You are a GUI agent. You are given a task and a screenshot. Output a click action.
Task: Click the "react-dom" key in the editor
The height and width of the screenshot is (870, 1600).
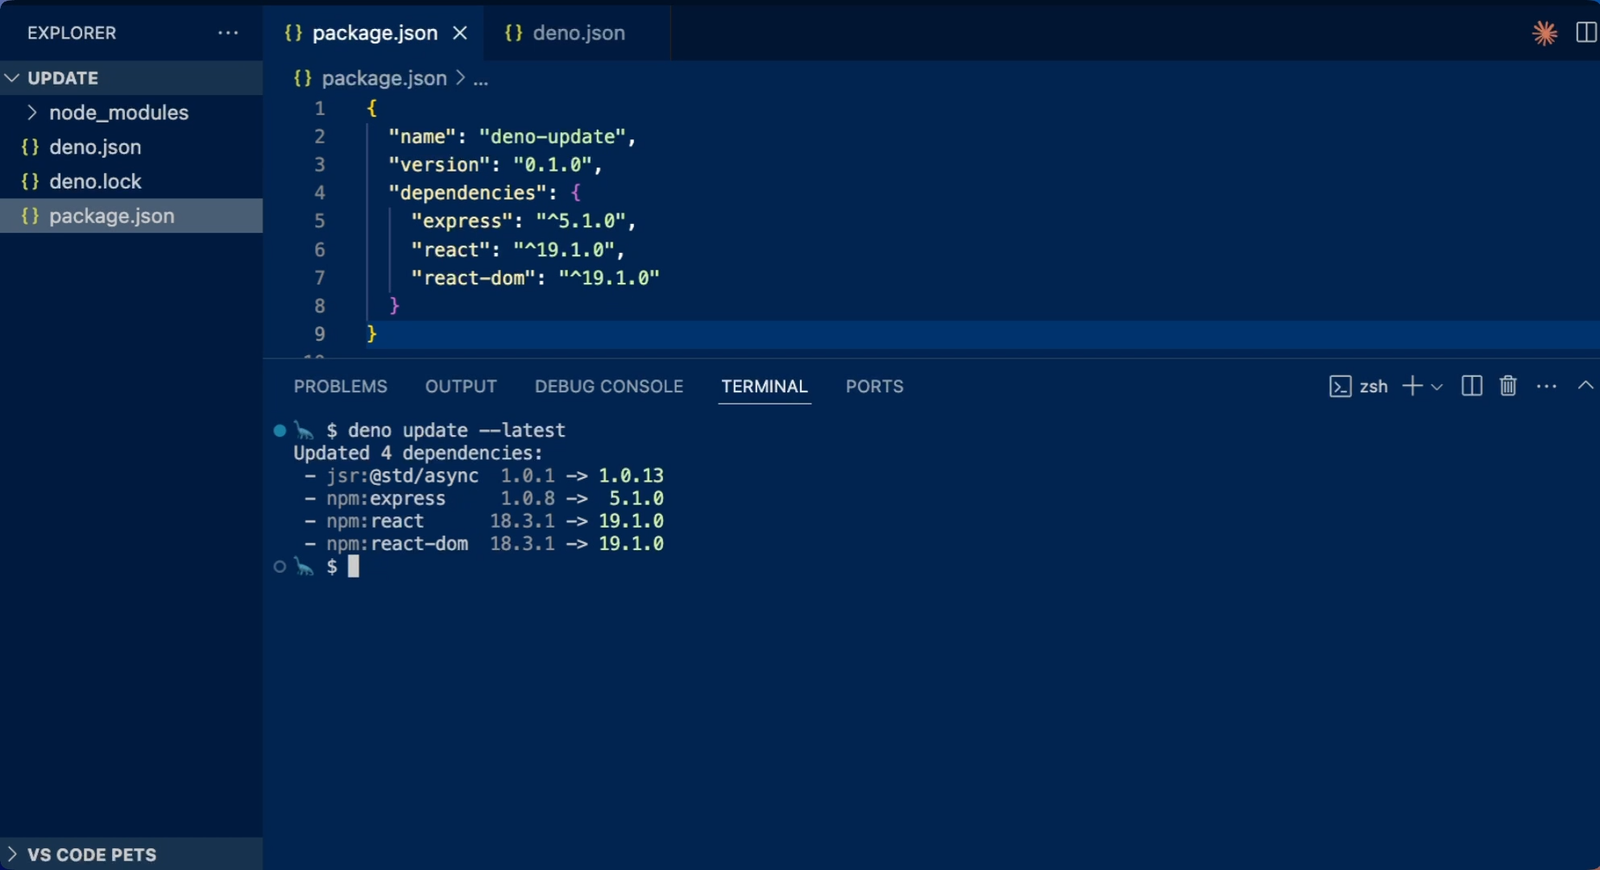(x=473, y=278)
